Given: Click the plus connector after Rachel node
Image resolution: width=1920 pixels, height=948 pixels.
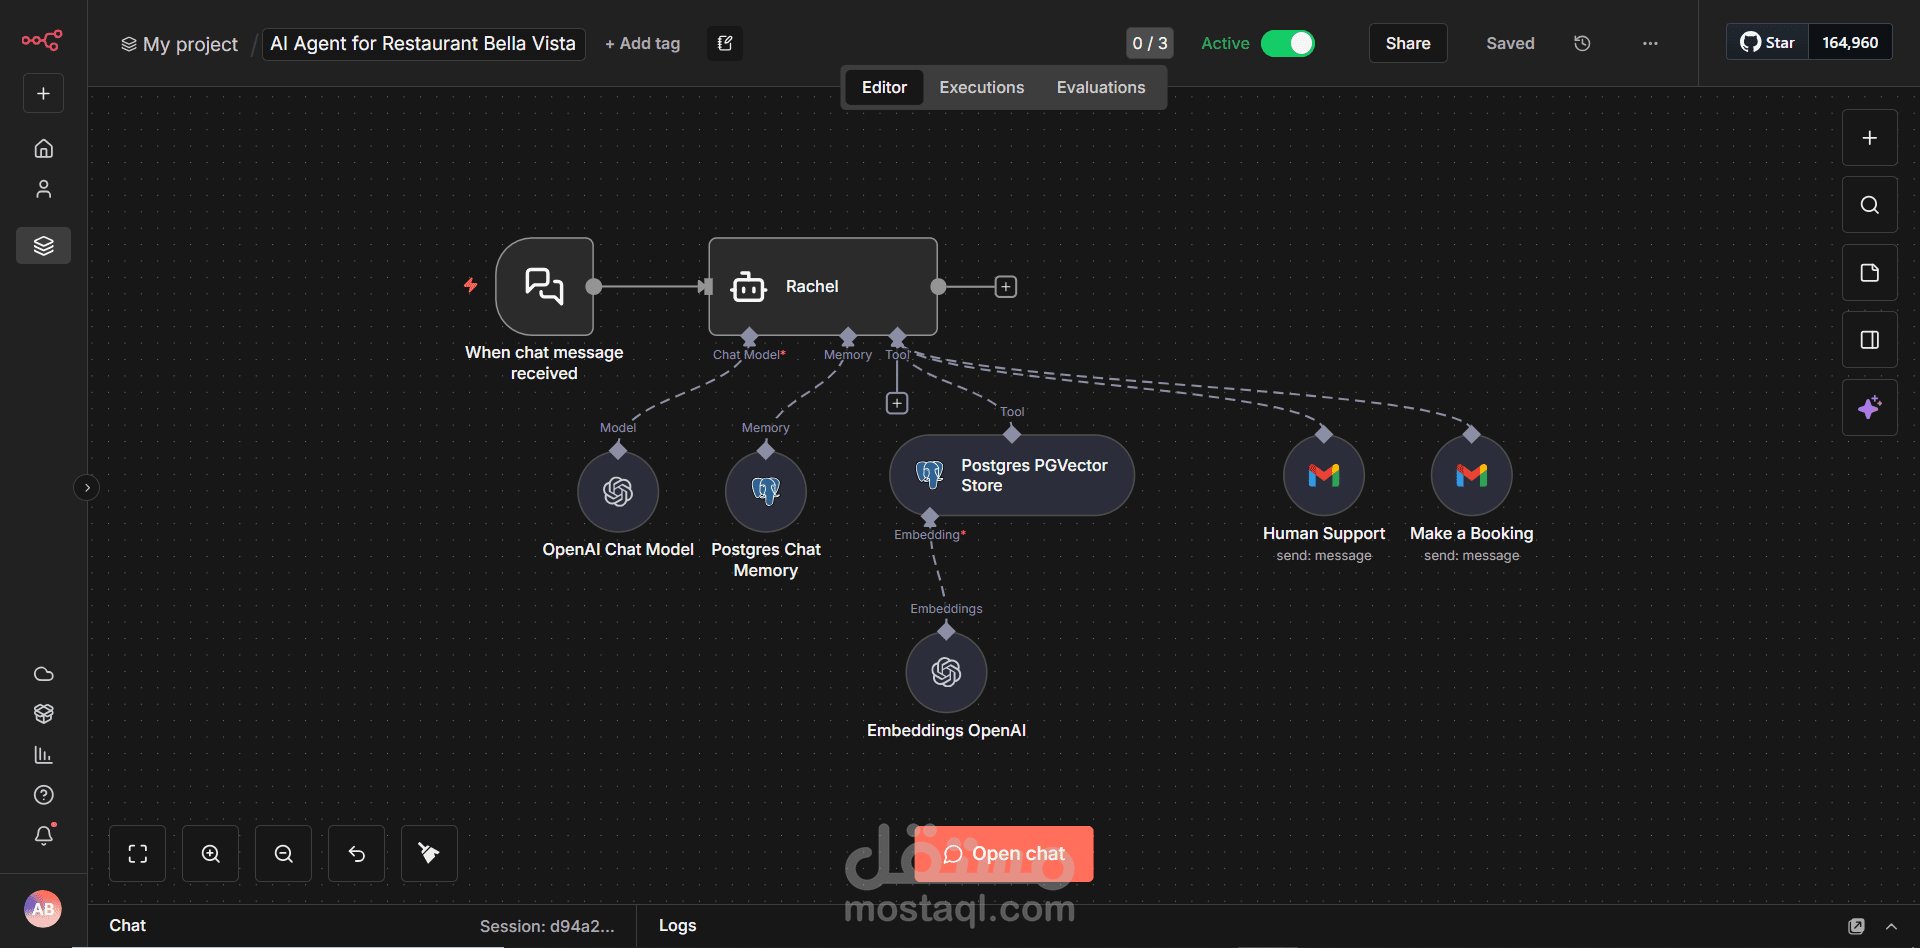Looking at the screenshot, I should pyautogui.click(x=1006, y=287).
